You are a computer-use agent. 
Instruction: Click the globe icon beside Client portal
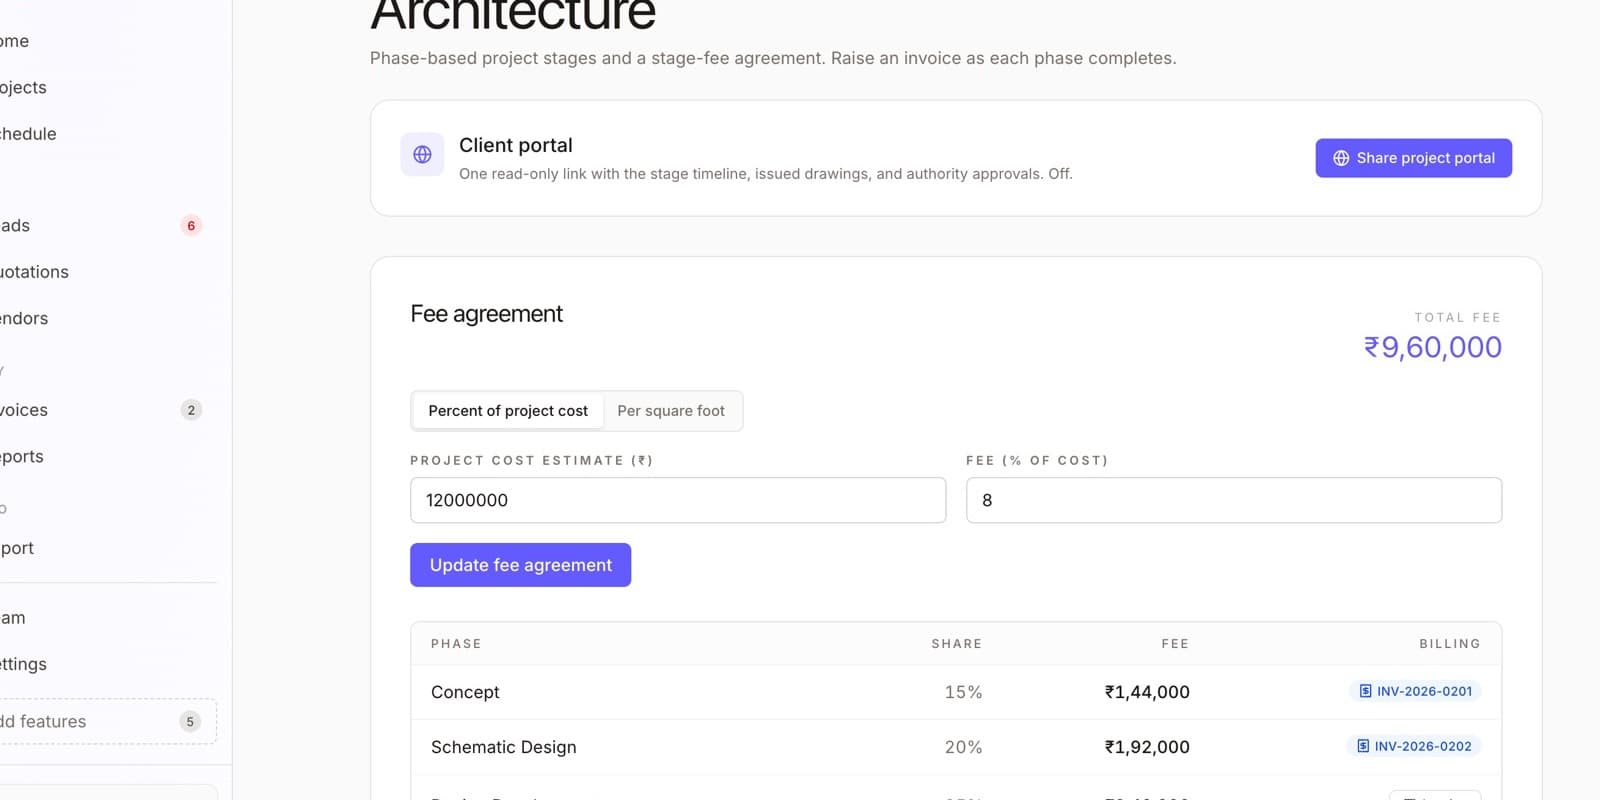(x=422, y=155)
